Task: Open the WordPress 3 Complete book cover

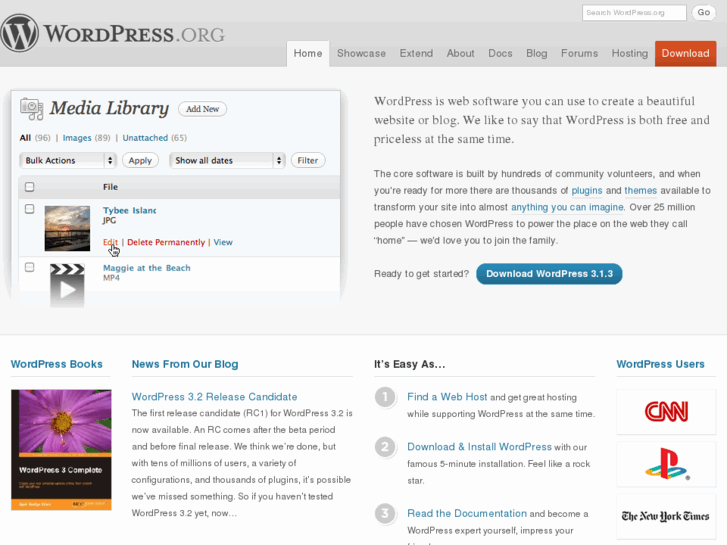Action: (x=61, y=450)
